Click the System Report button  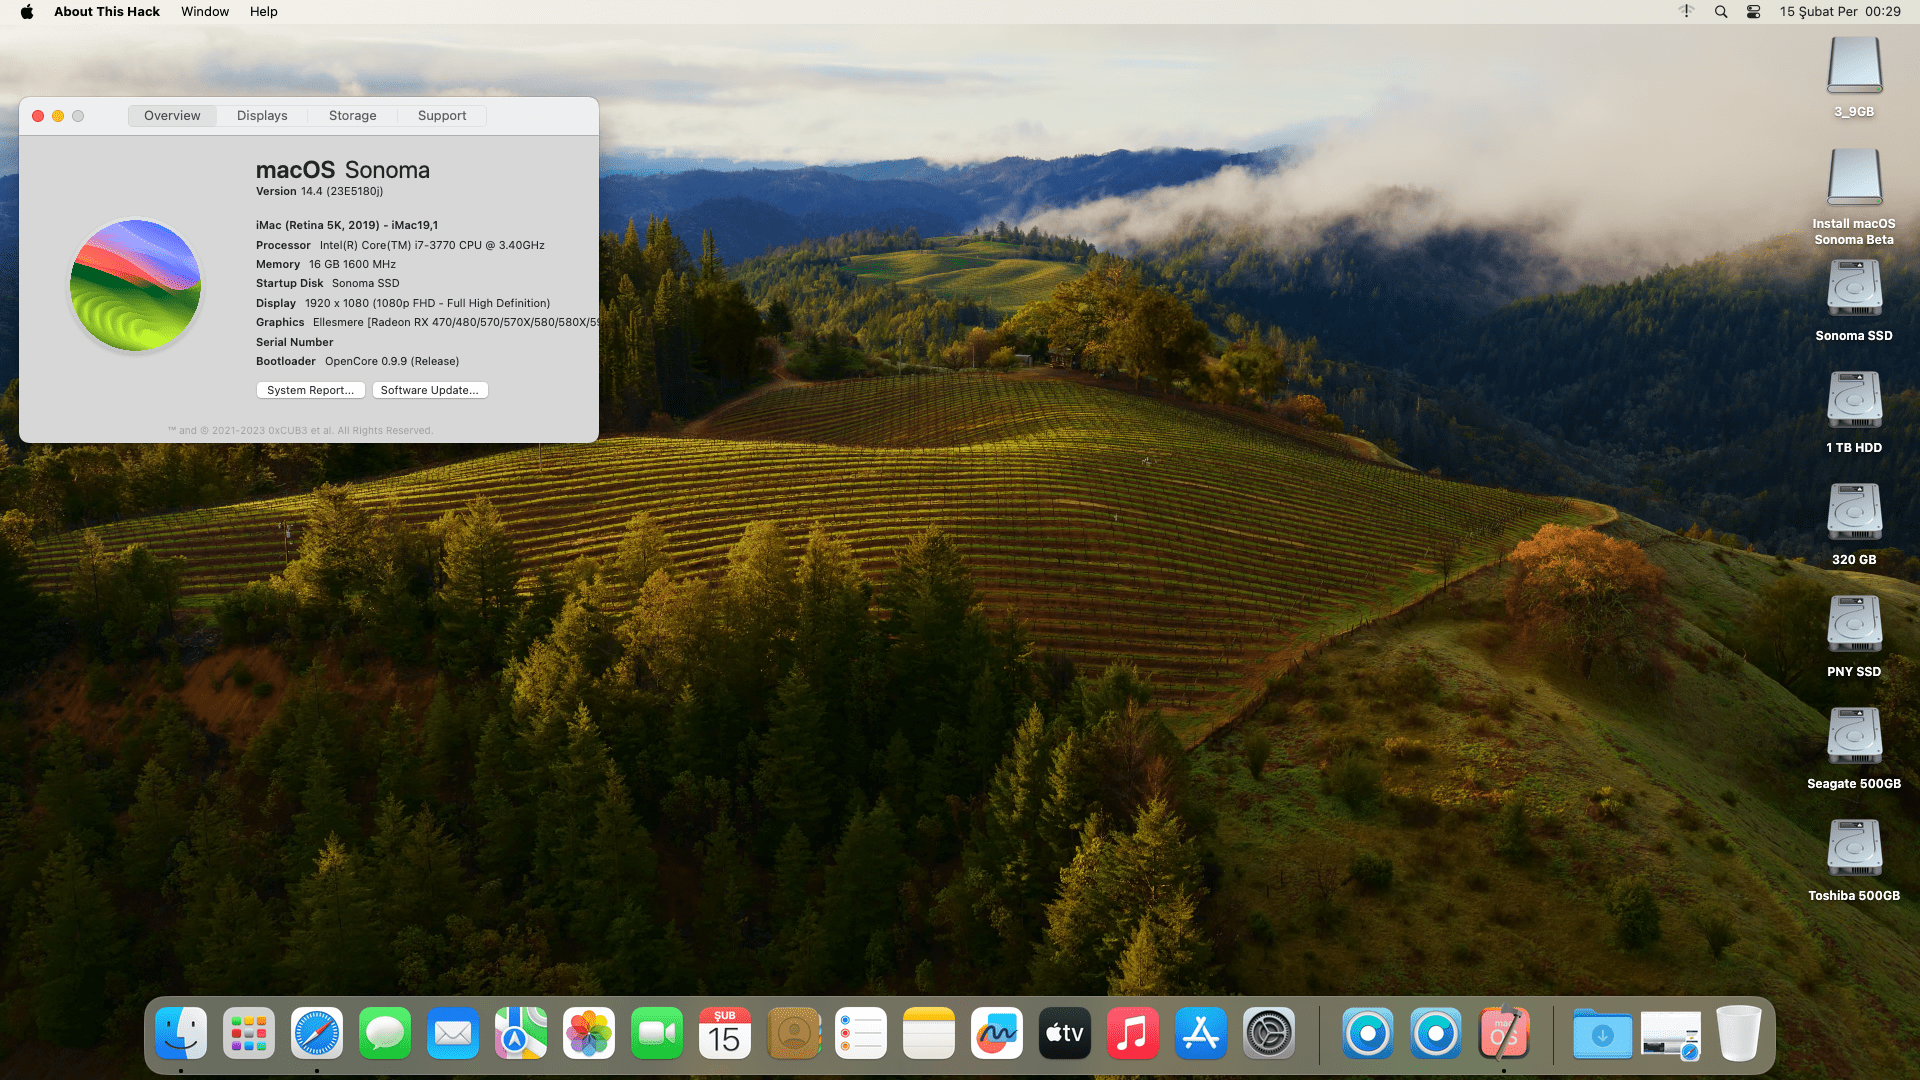[x=310, y=390]
